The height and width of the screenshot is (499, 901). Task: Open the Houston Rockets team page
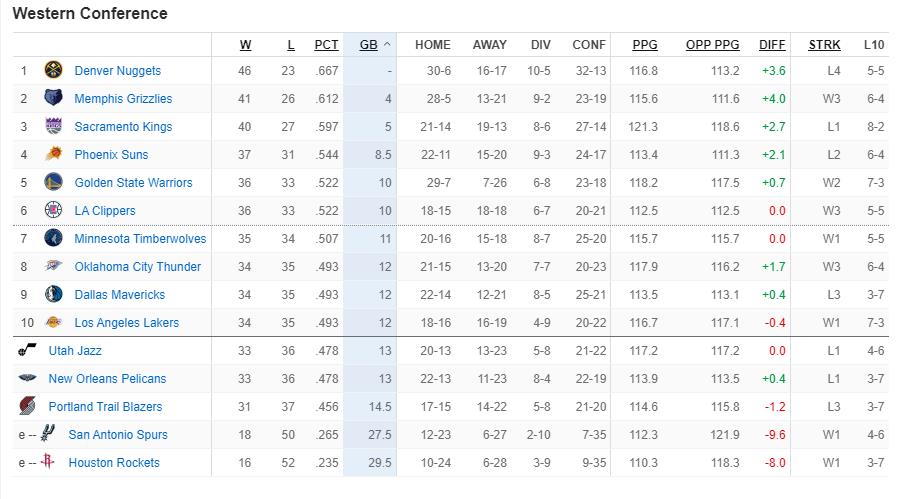[113, 463]
